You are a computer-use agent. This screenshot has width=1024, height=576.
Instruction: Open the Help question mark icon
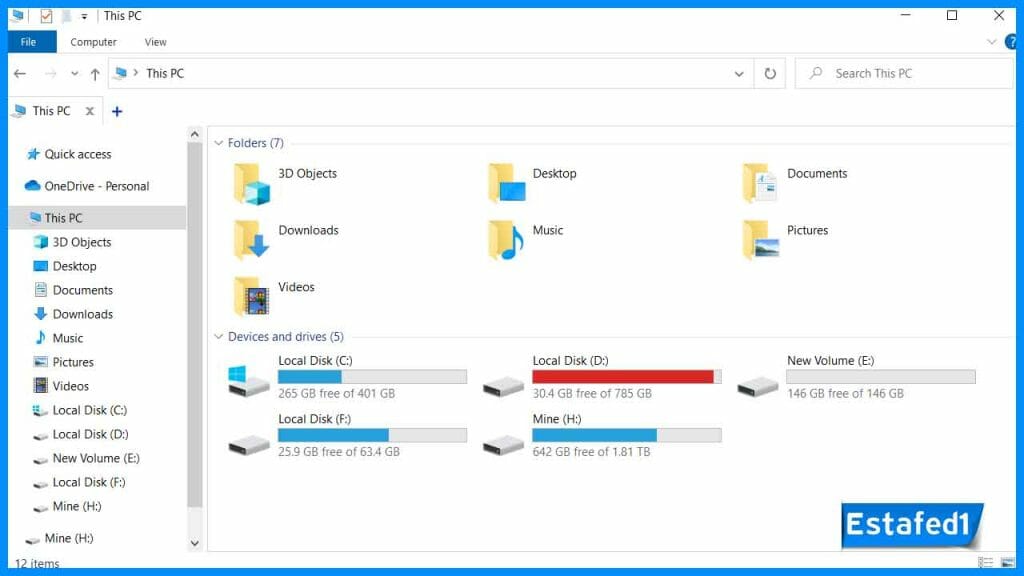point(1012,42)
